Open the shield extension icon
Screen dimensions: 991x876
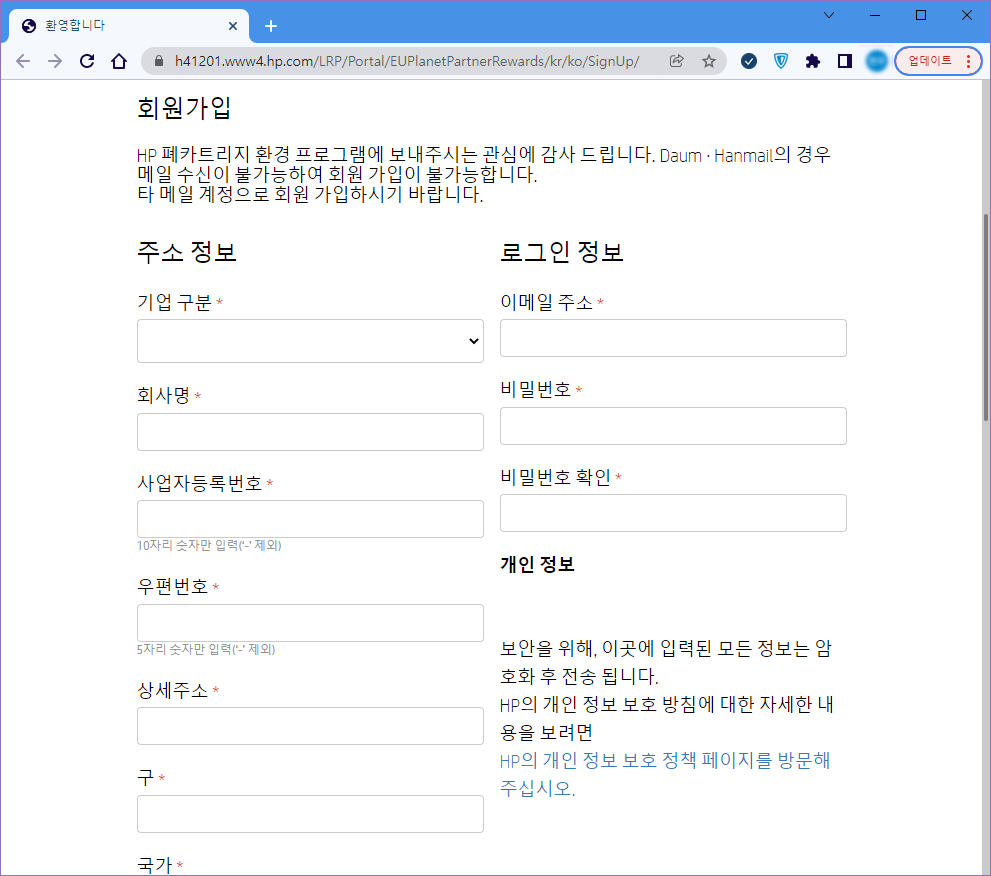tap(781, 61)
